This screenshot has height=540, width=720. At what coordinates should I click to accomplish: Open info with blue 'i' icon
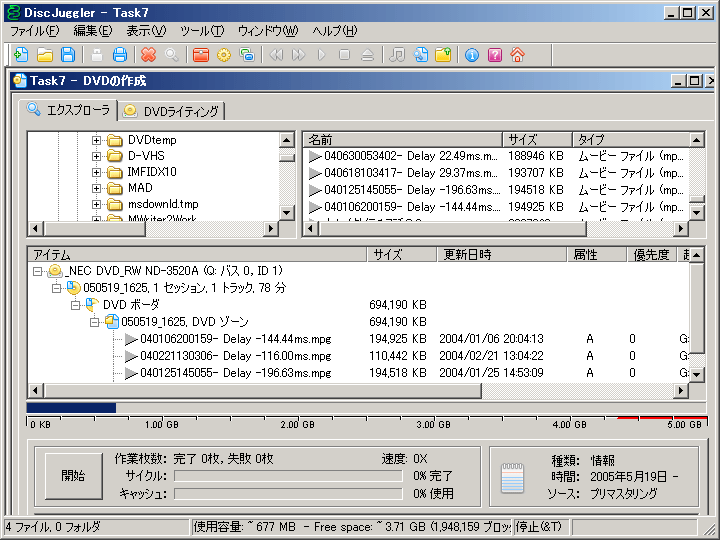[x=472, y=55]
